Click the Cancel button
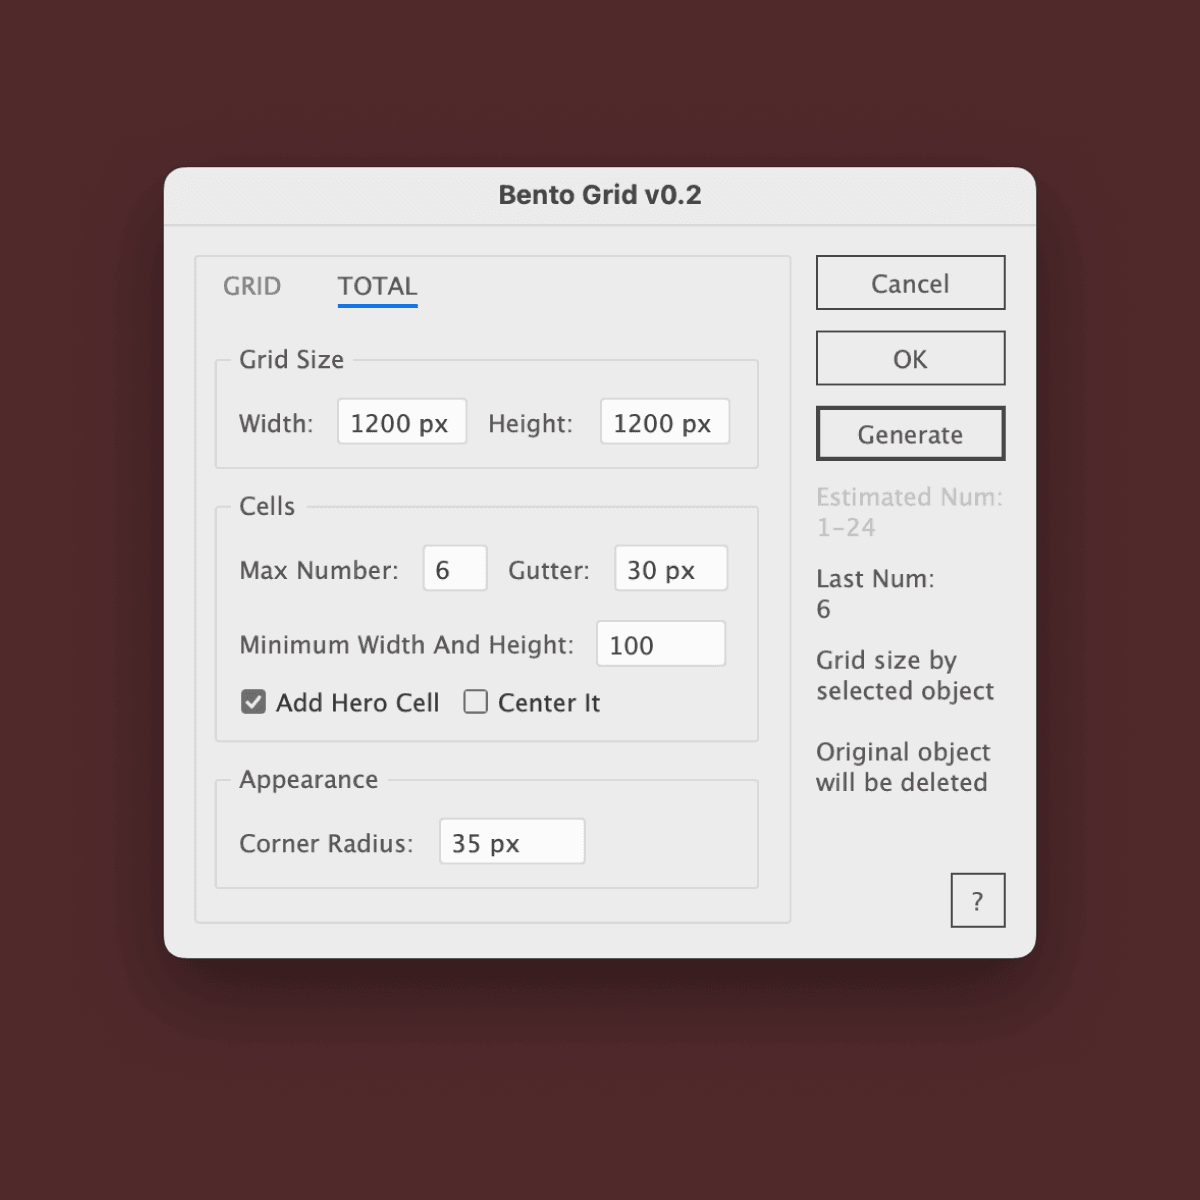 click(910, 283)
